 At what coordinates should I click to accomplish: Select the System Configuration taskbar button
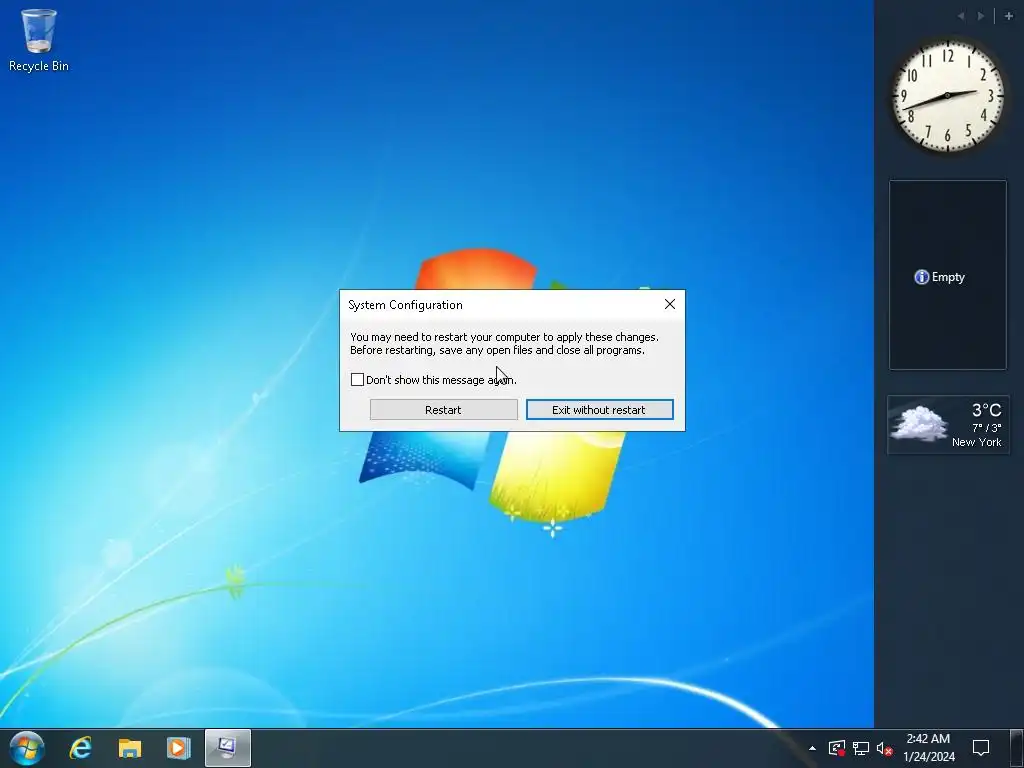[227, 748]
